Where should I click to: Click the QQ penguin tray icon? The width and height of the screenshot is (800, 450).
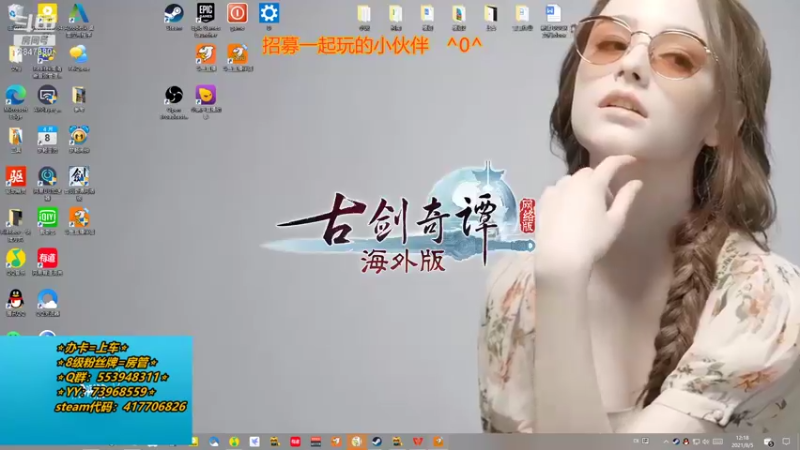[686, 442]
